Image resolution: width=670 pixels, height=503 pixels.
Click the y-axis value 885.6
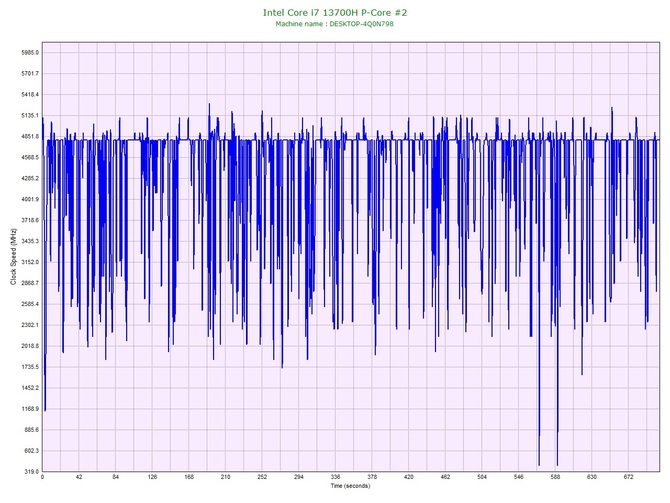click(31, 430)
